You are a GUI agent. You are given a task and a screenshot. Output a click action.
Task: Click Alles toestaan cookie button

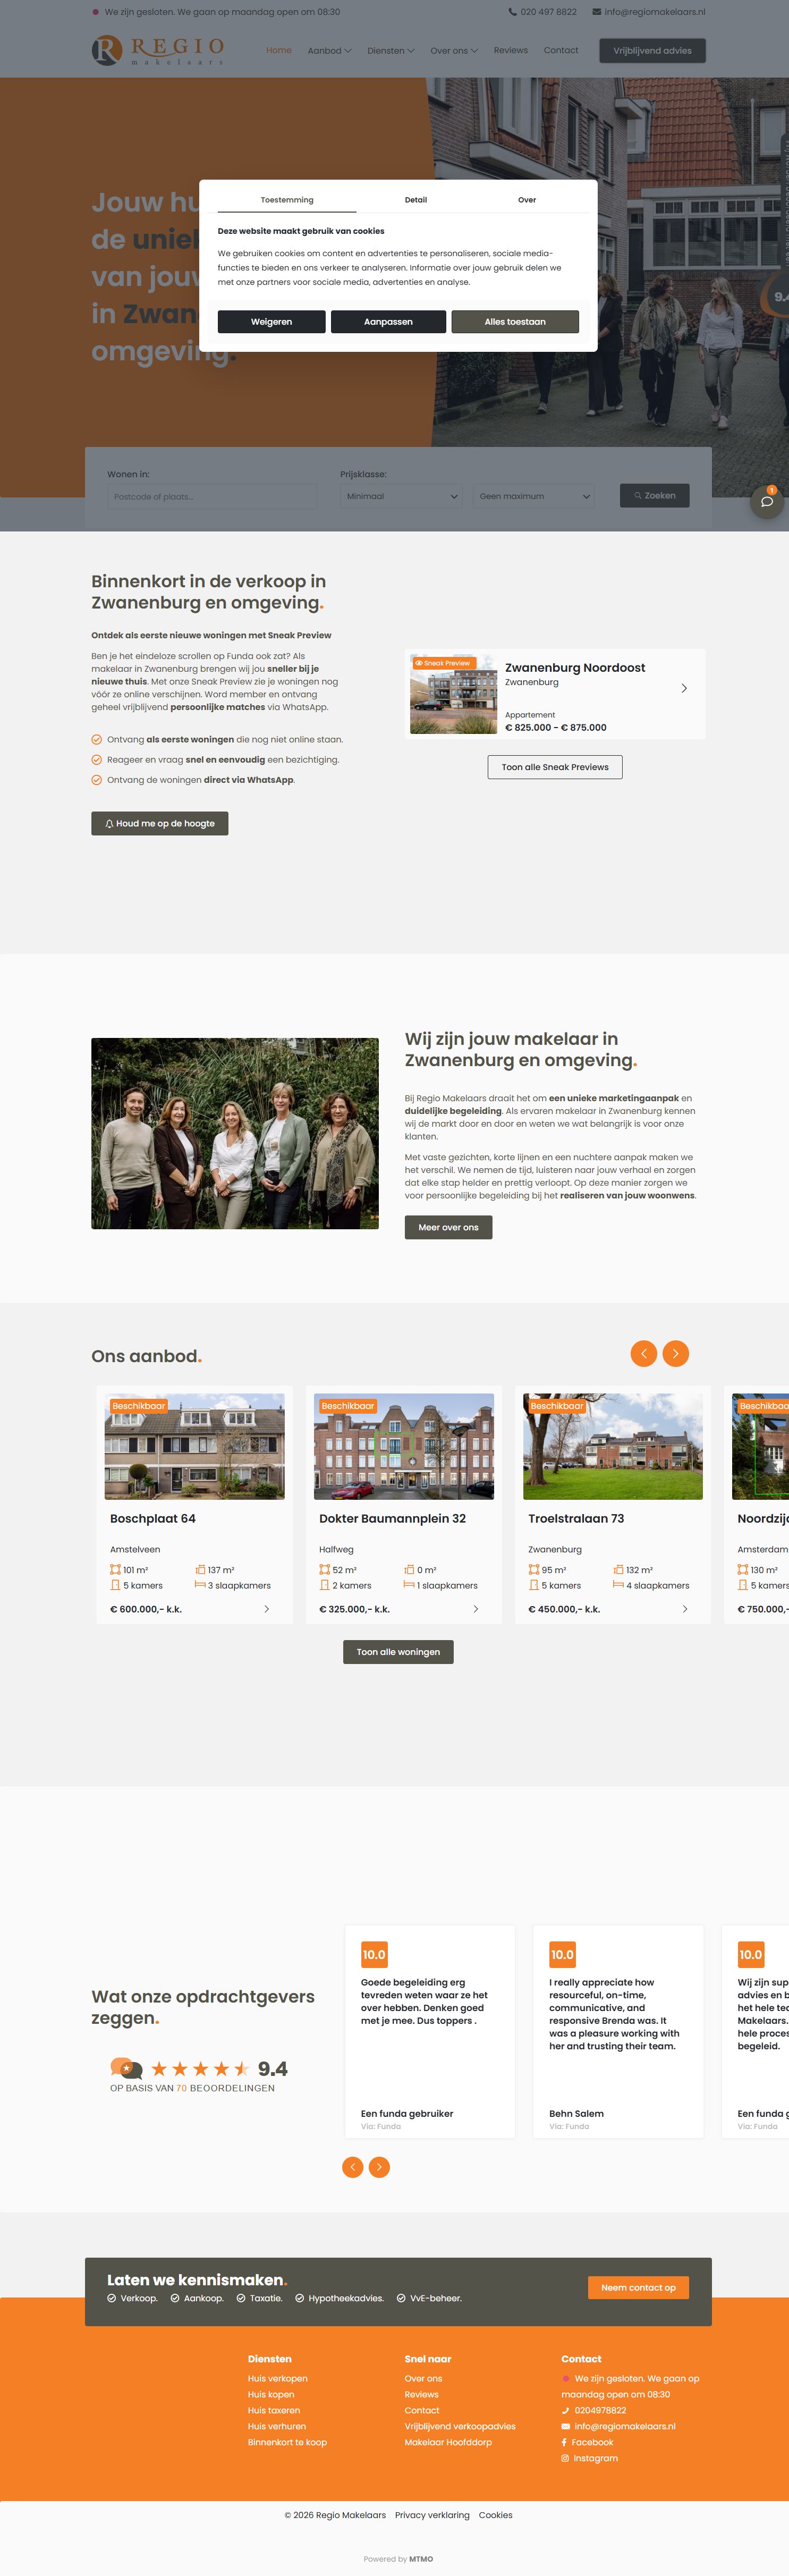tap(515, 322)
